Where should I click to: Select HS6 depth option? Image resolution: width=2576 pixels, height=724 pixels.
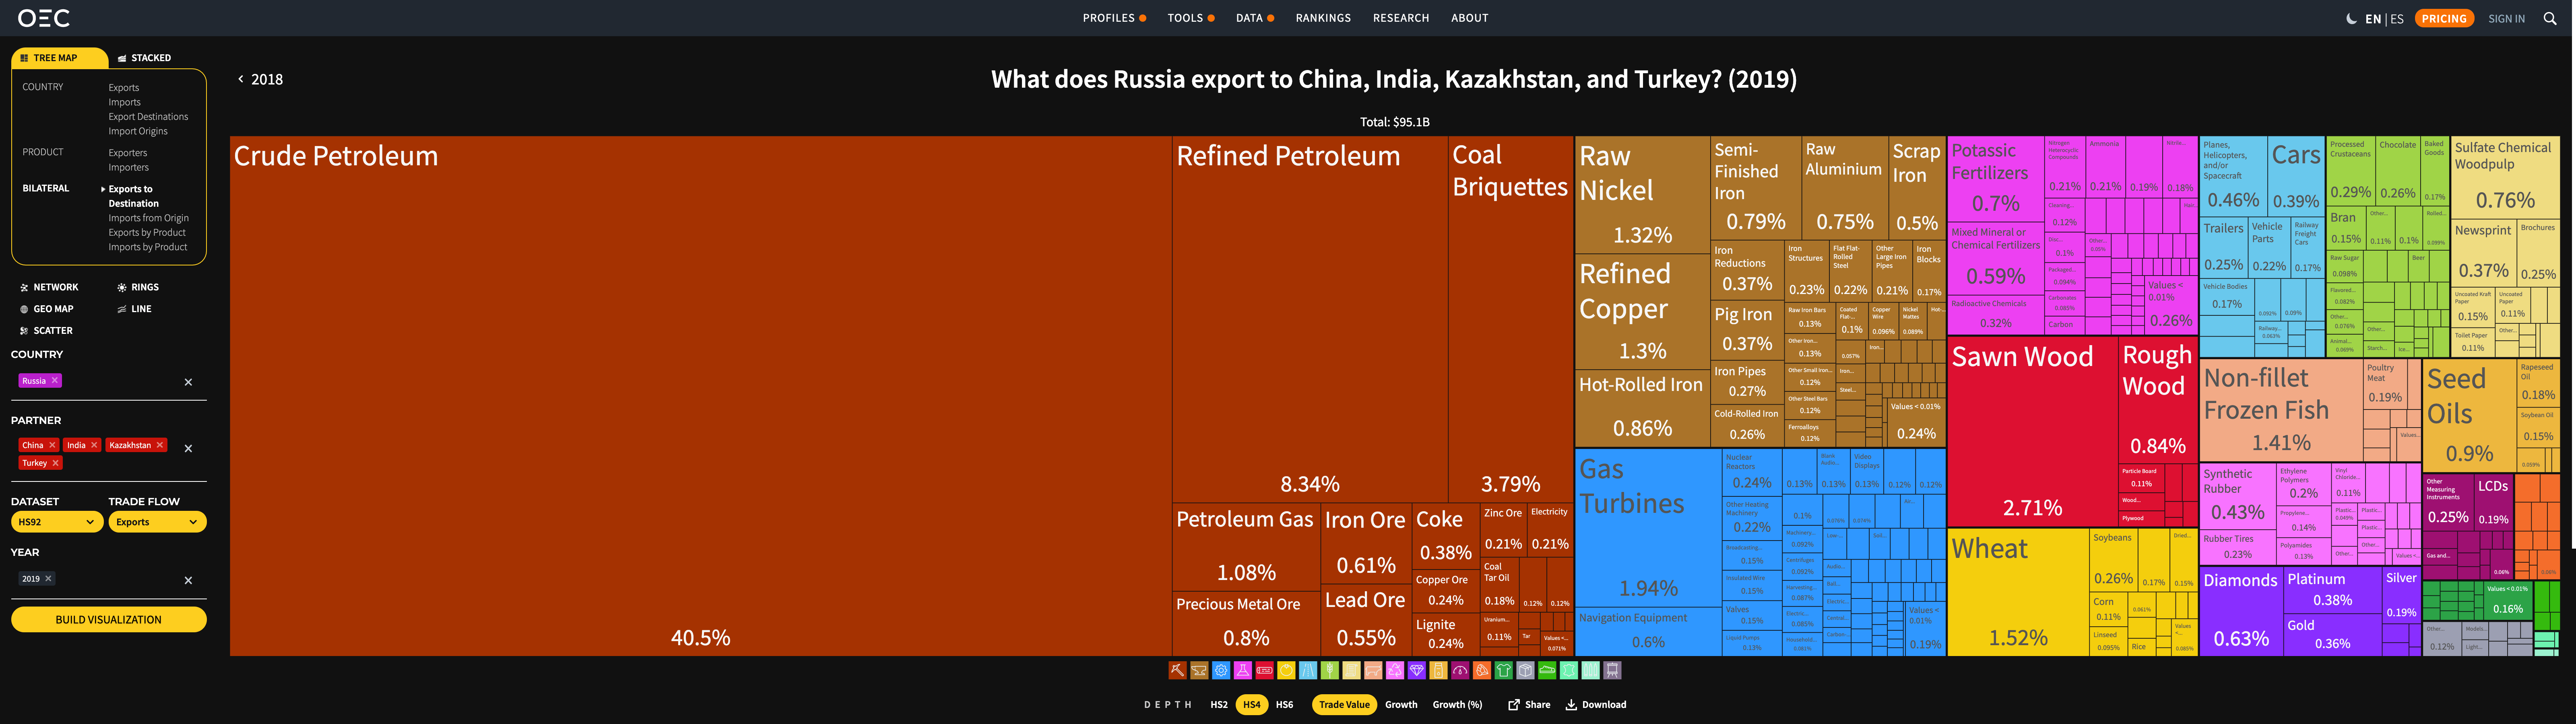(x=1285, y=705)
